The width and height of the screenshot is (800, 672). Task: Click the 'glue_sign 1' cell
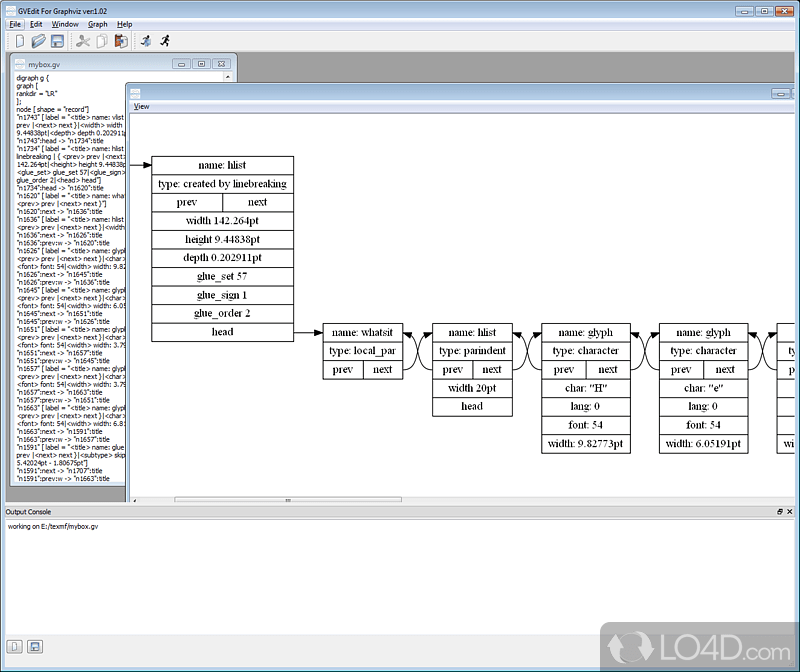click(222, 295)
